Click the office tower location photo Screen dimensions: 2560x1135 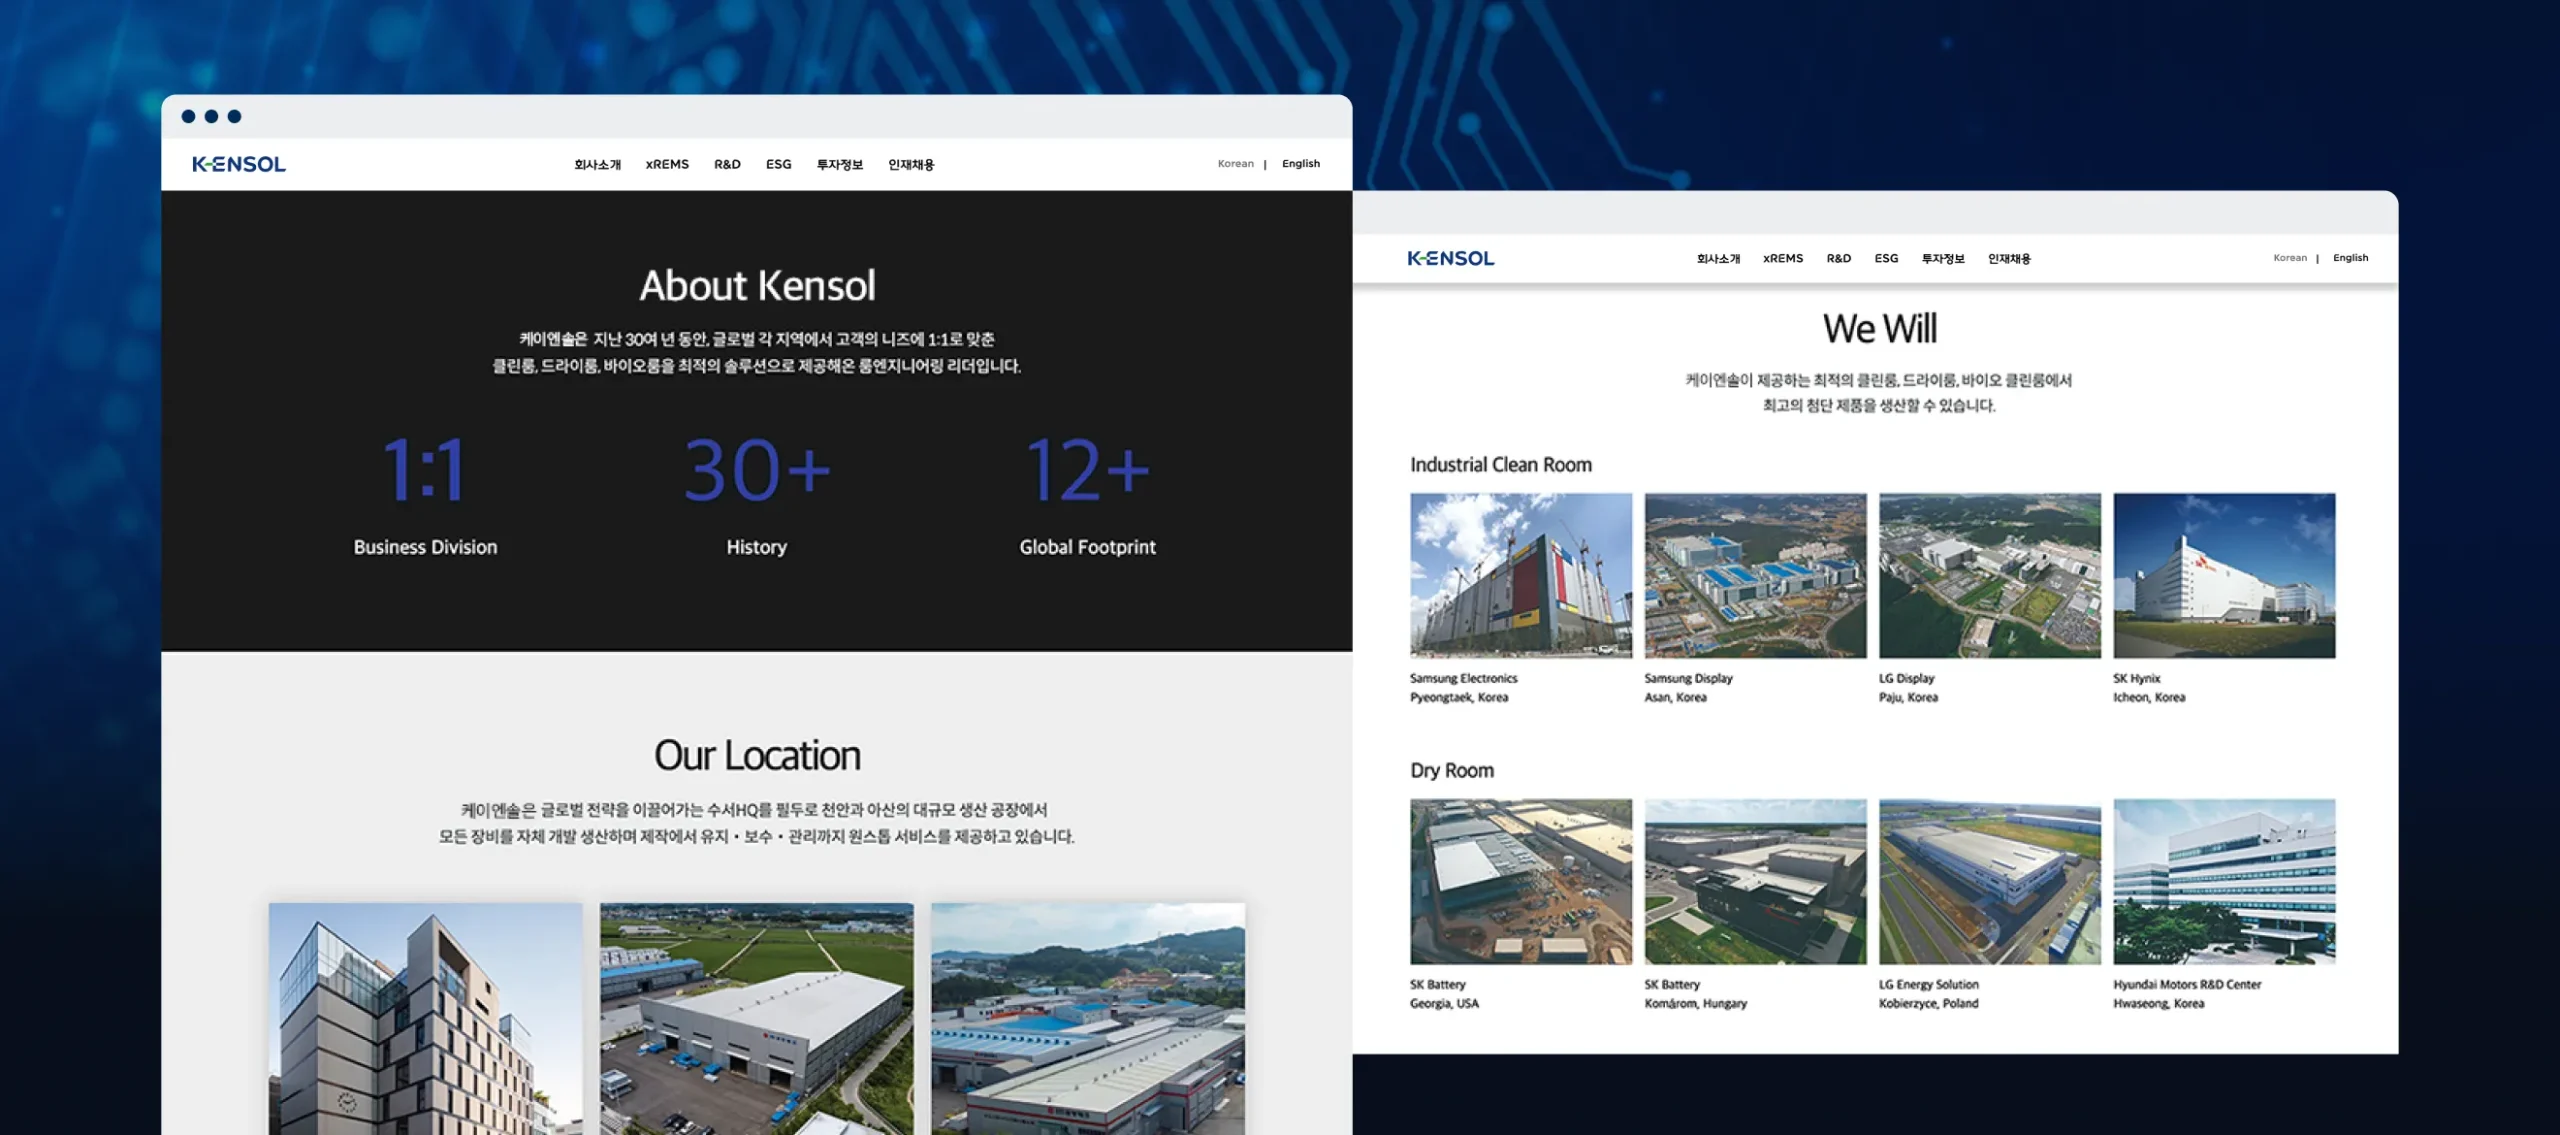[x=425, y=1018]
